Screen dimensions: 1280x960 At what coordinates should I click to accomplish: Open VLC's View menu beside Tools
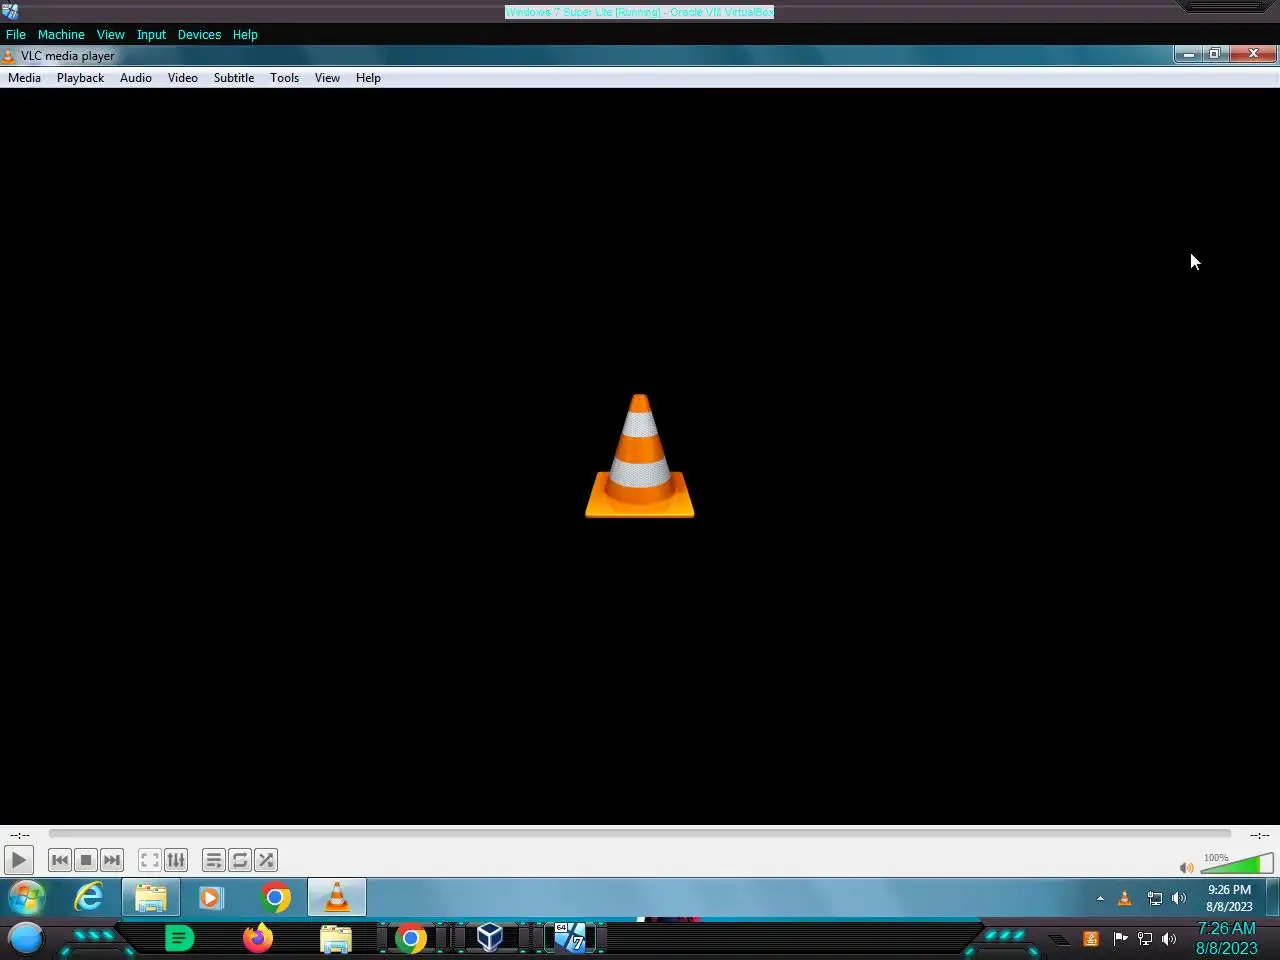[327, 78]
